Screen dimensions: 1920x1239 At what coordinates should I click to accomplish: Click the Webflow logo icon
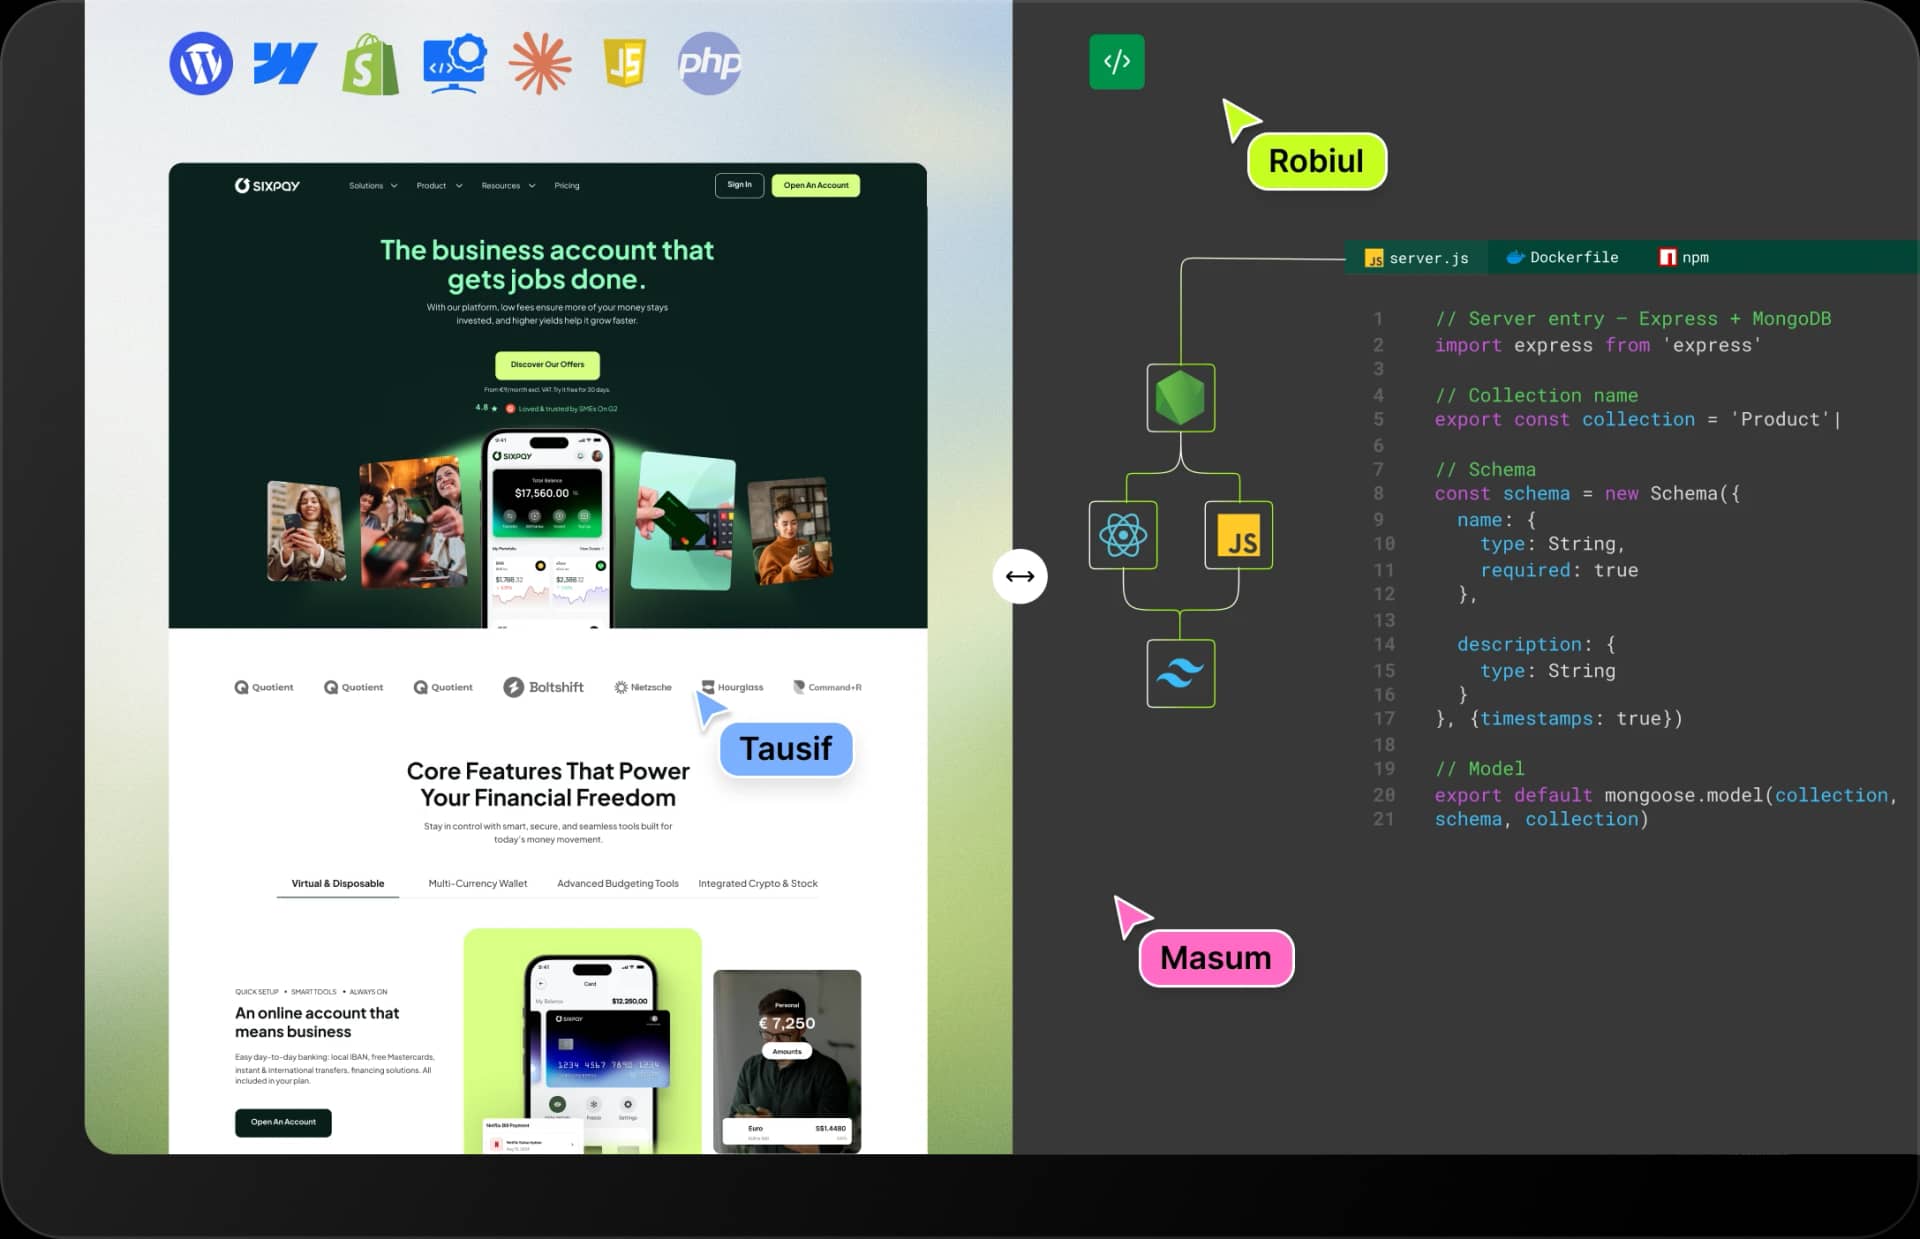[x=285, y=63]
